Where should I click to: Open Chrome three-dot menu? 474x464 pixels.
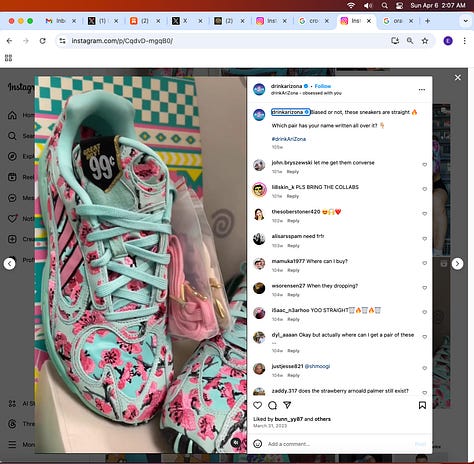[465, 41]
